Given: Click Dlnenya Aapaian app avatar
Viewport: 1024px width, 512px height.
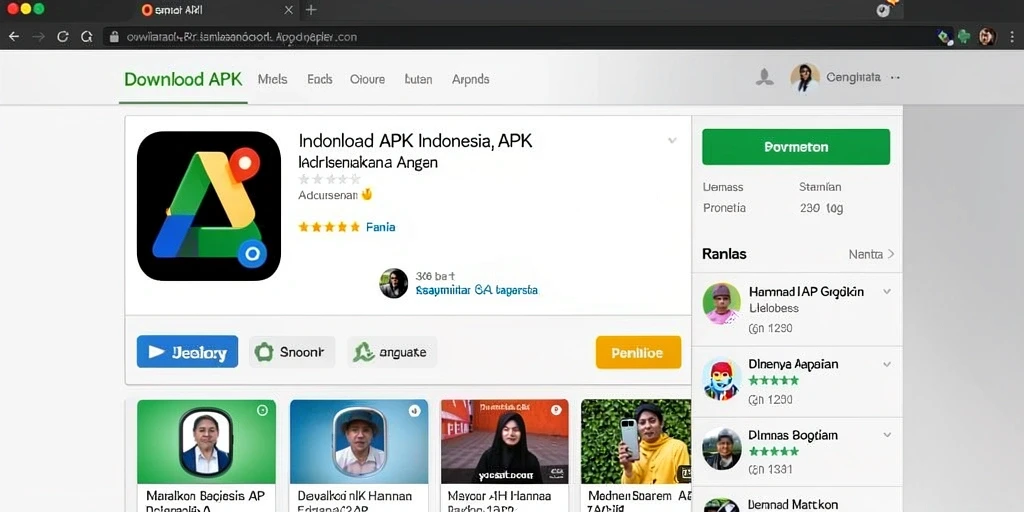Looking at the screenshot, I should tap(722, 379).
